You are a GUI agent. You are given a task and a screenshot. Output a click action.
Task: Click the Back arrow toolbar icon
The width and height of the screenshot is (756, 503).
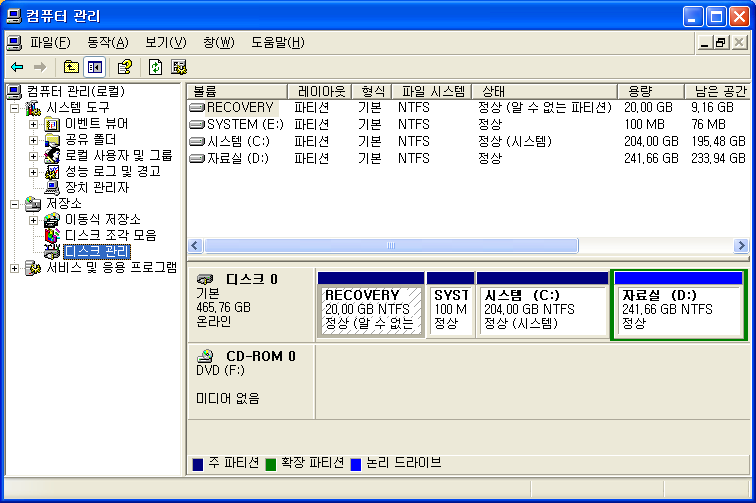(17, 67)
